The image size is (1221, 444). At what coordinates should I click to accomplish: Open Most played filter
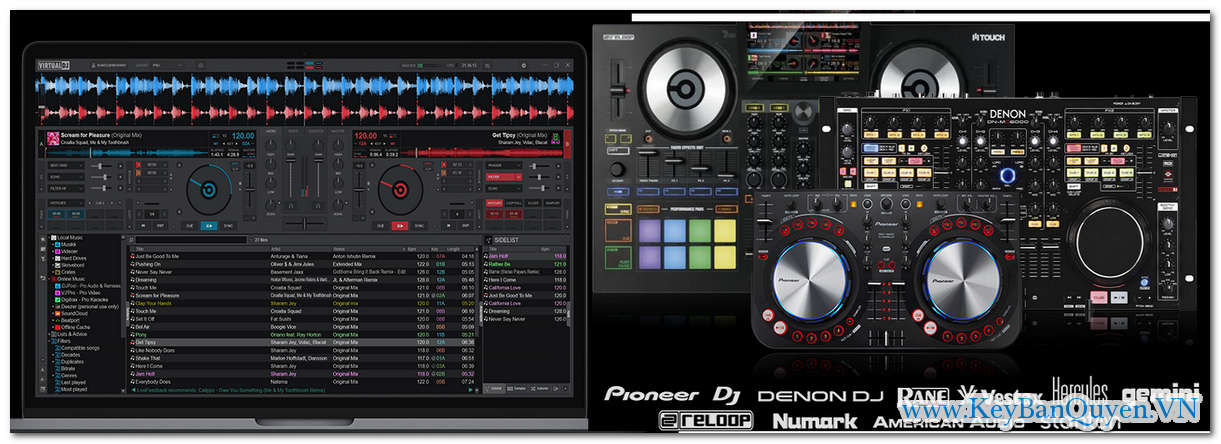73,389
